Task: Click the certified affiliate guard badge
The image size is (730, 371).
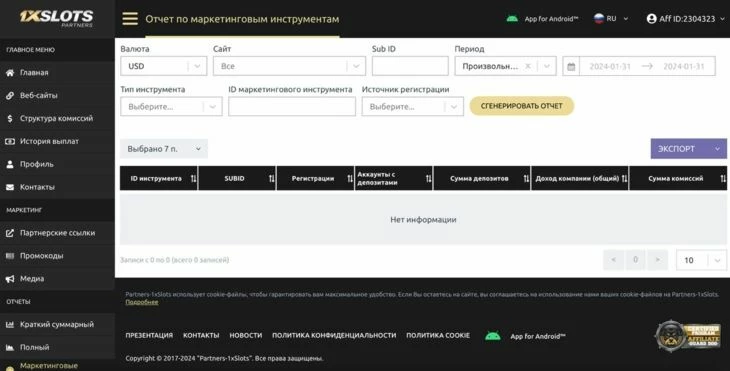Action: pyautogui.click(x=688, y=335)
